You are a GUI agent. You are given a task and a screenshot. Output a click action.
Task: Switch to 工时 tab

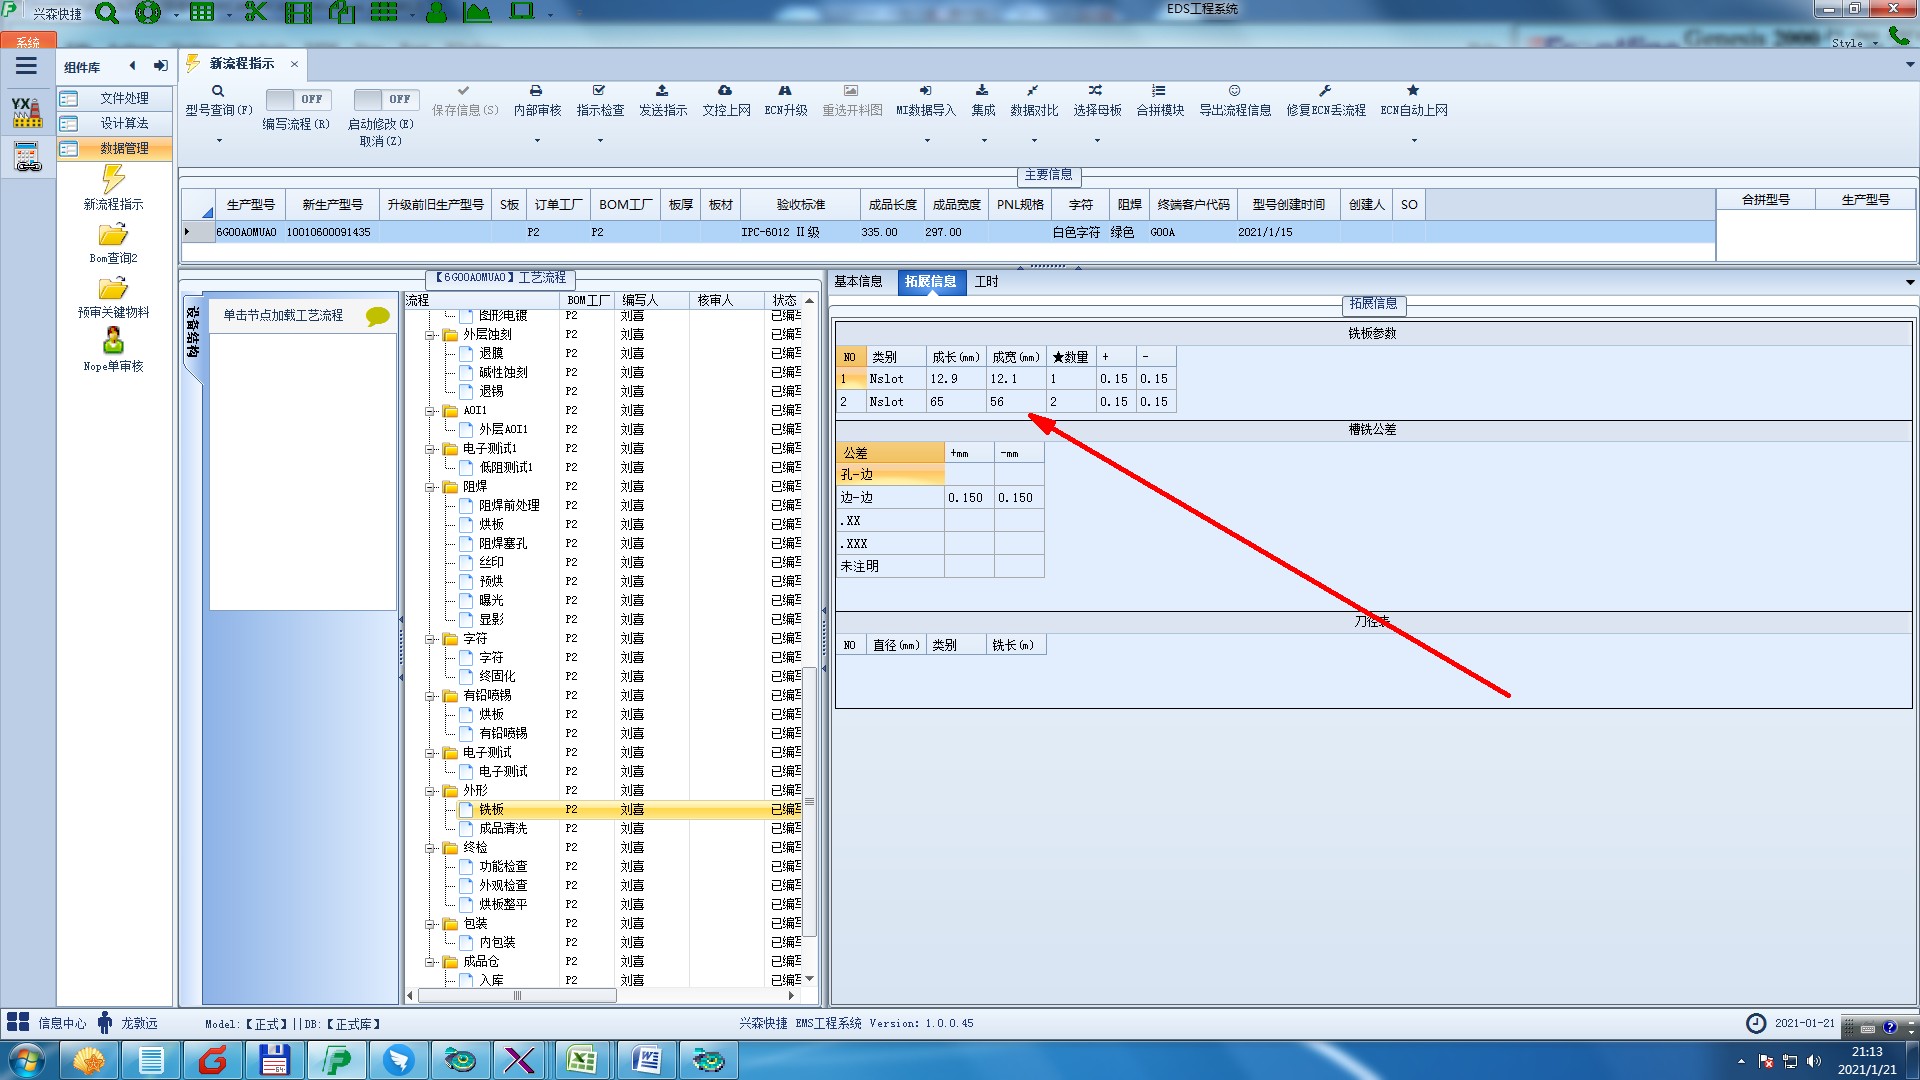[986, 282]
